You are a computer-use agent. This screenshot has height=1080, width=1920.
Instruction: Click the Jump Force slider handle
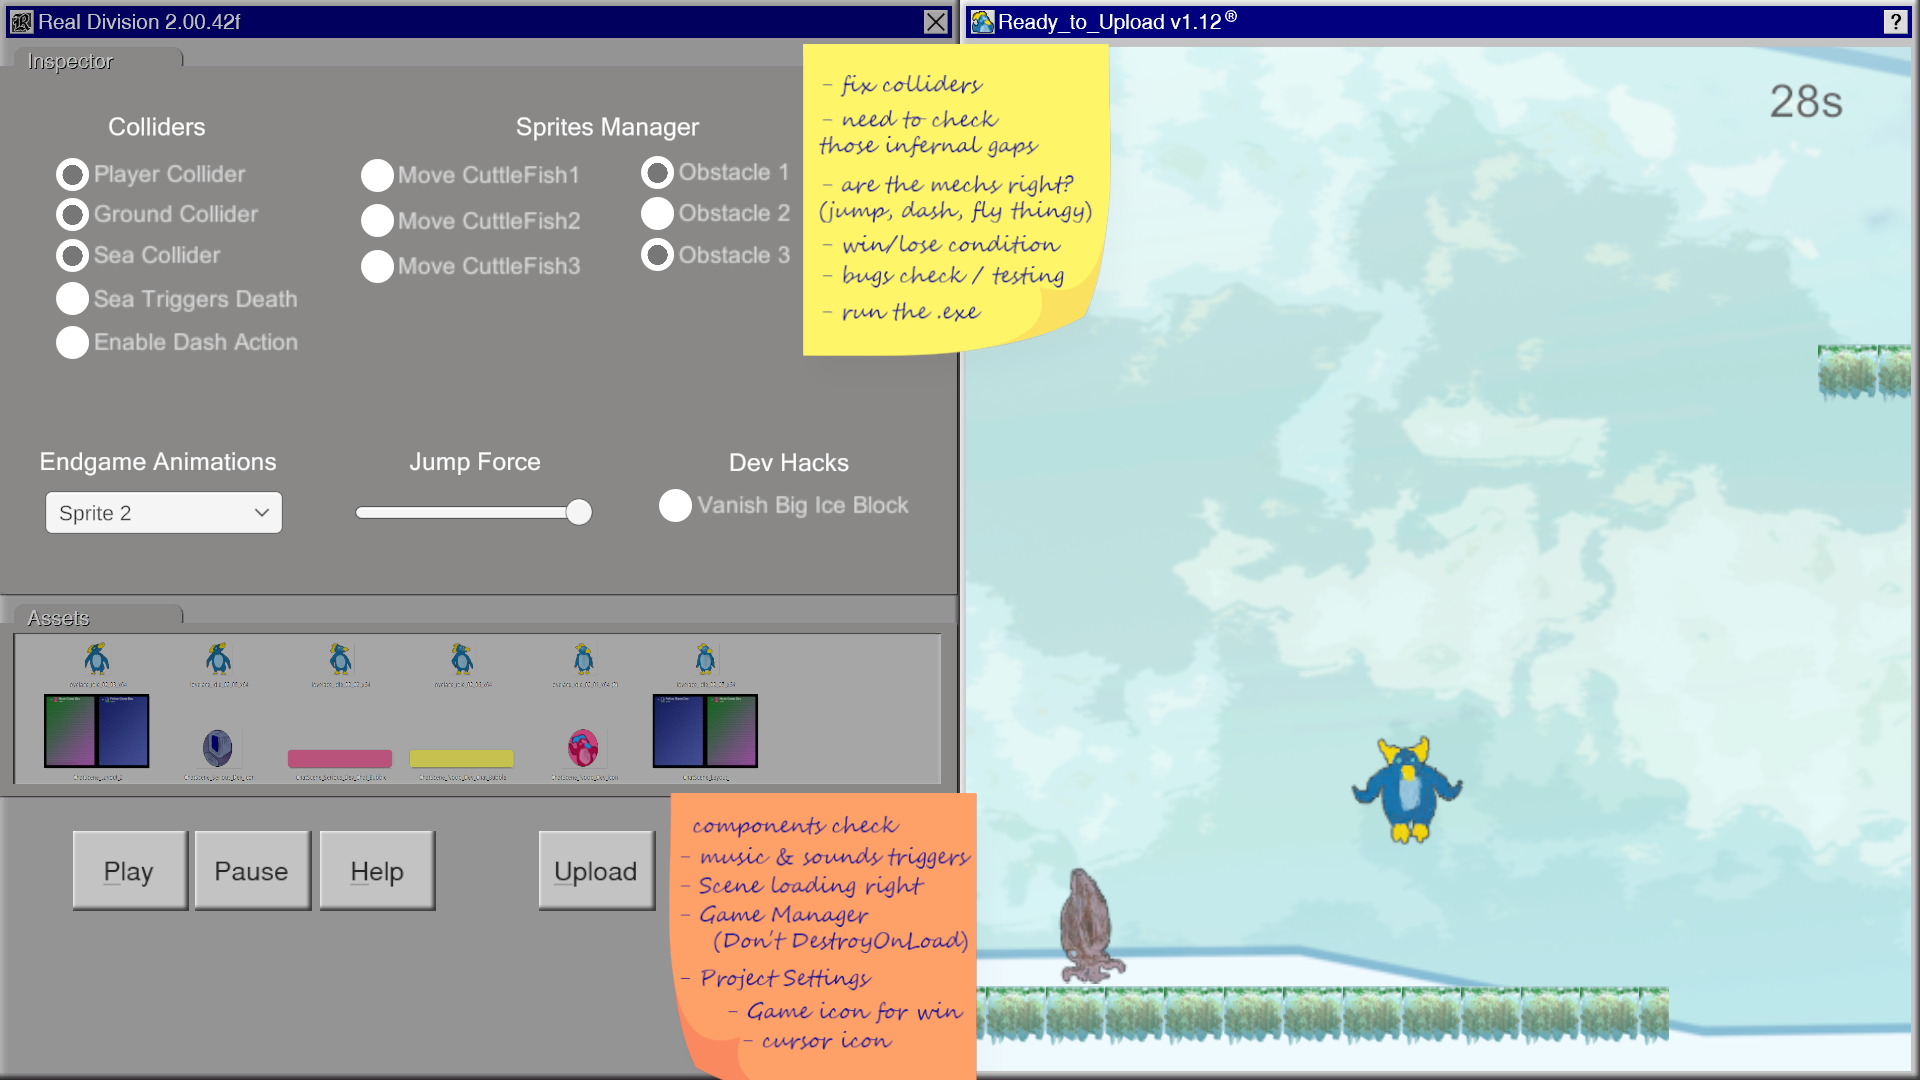tap(578, 513)
